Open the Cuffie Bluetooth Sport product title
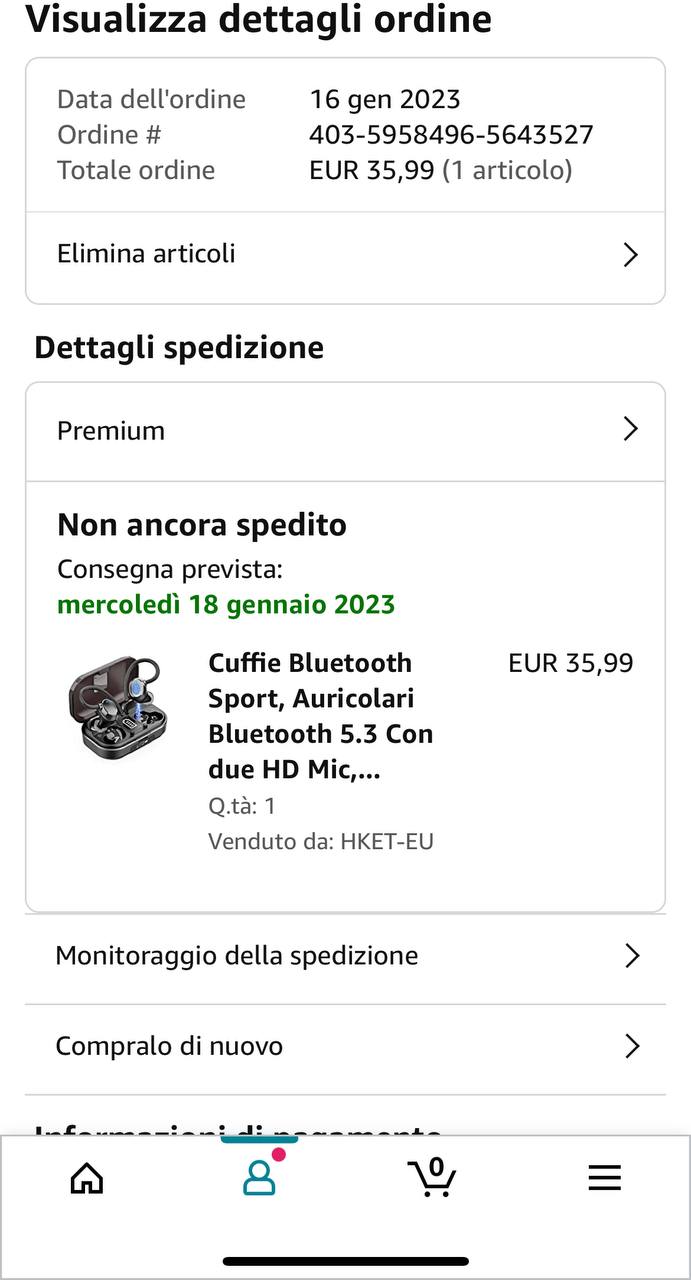 pos(320,716)
